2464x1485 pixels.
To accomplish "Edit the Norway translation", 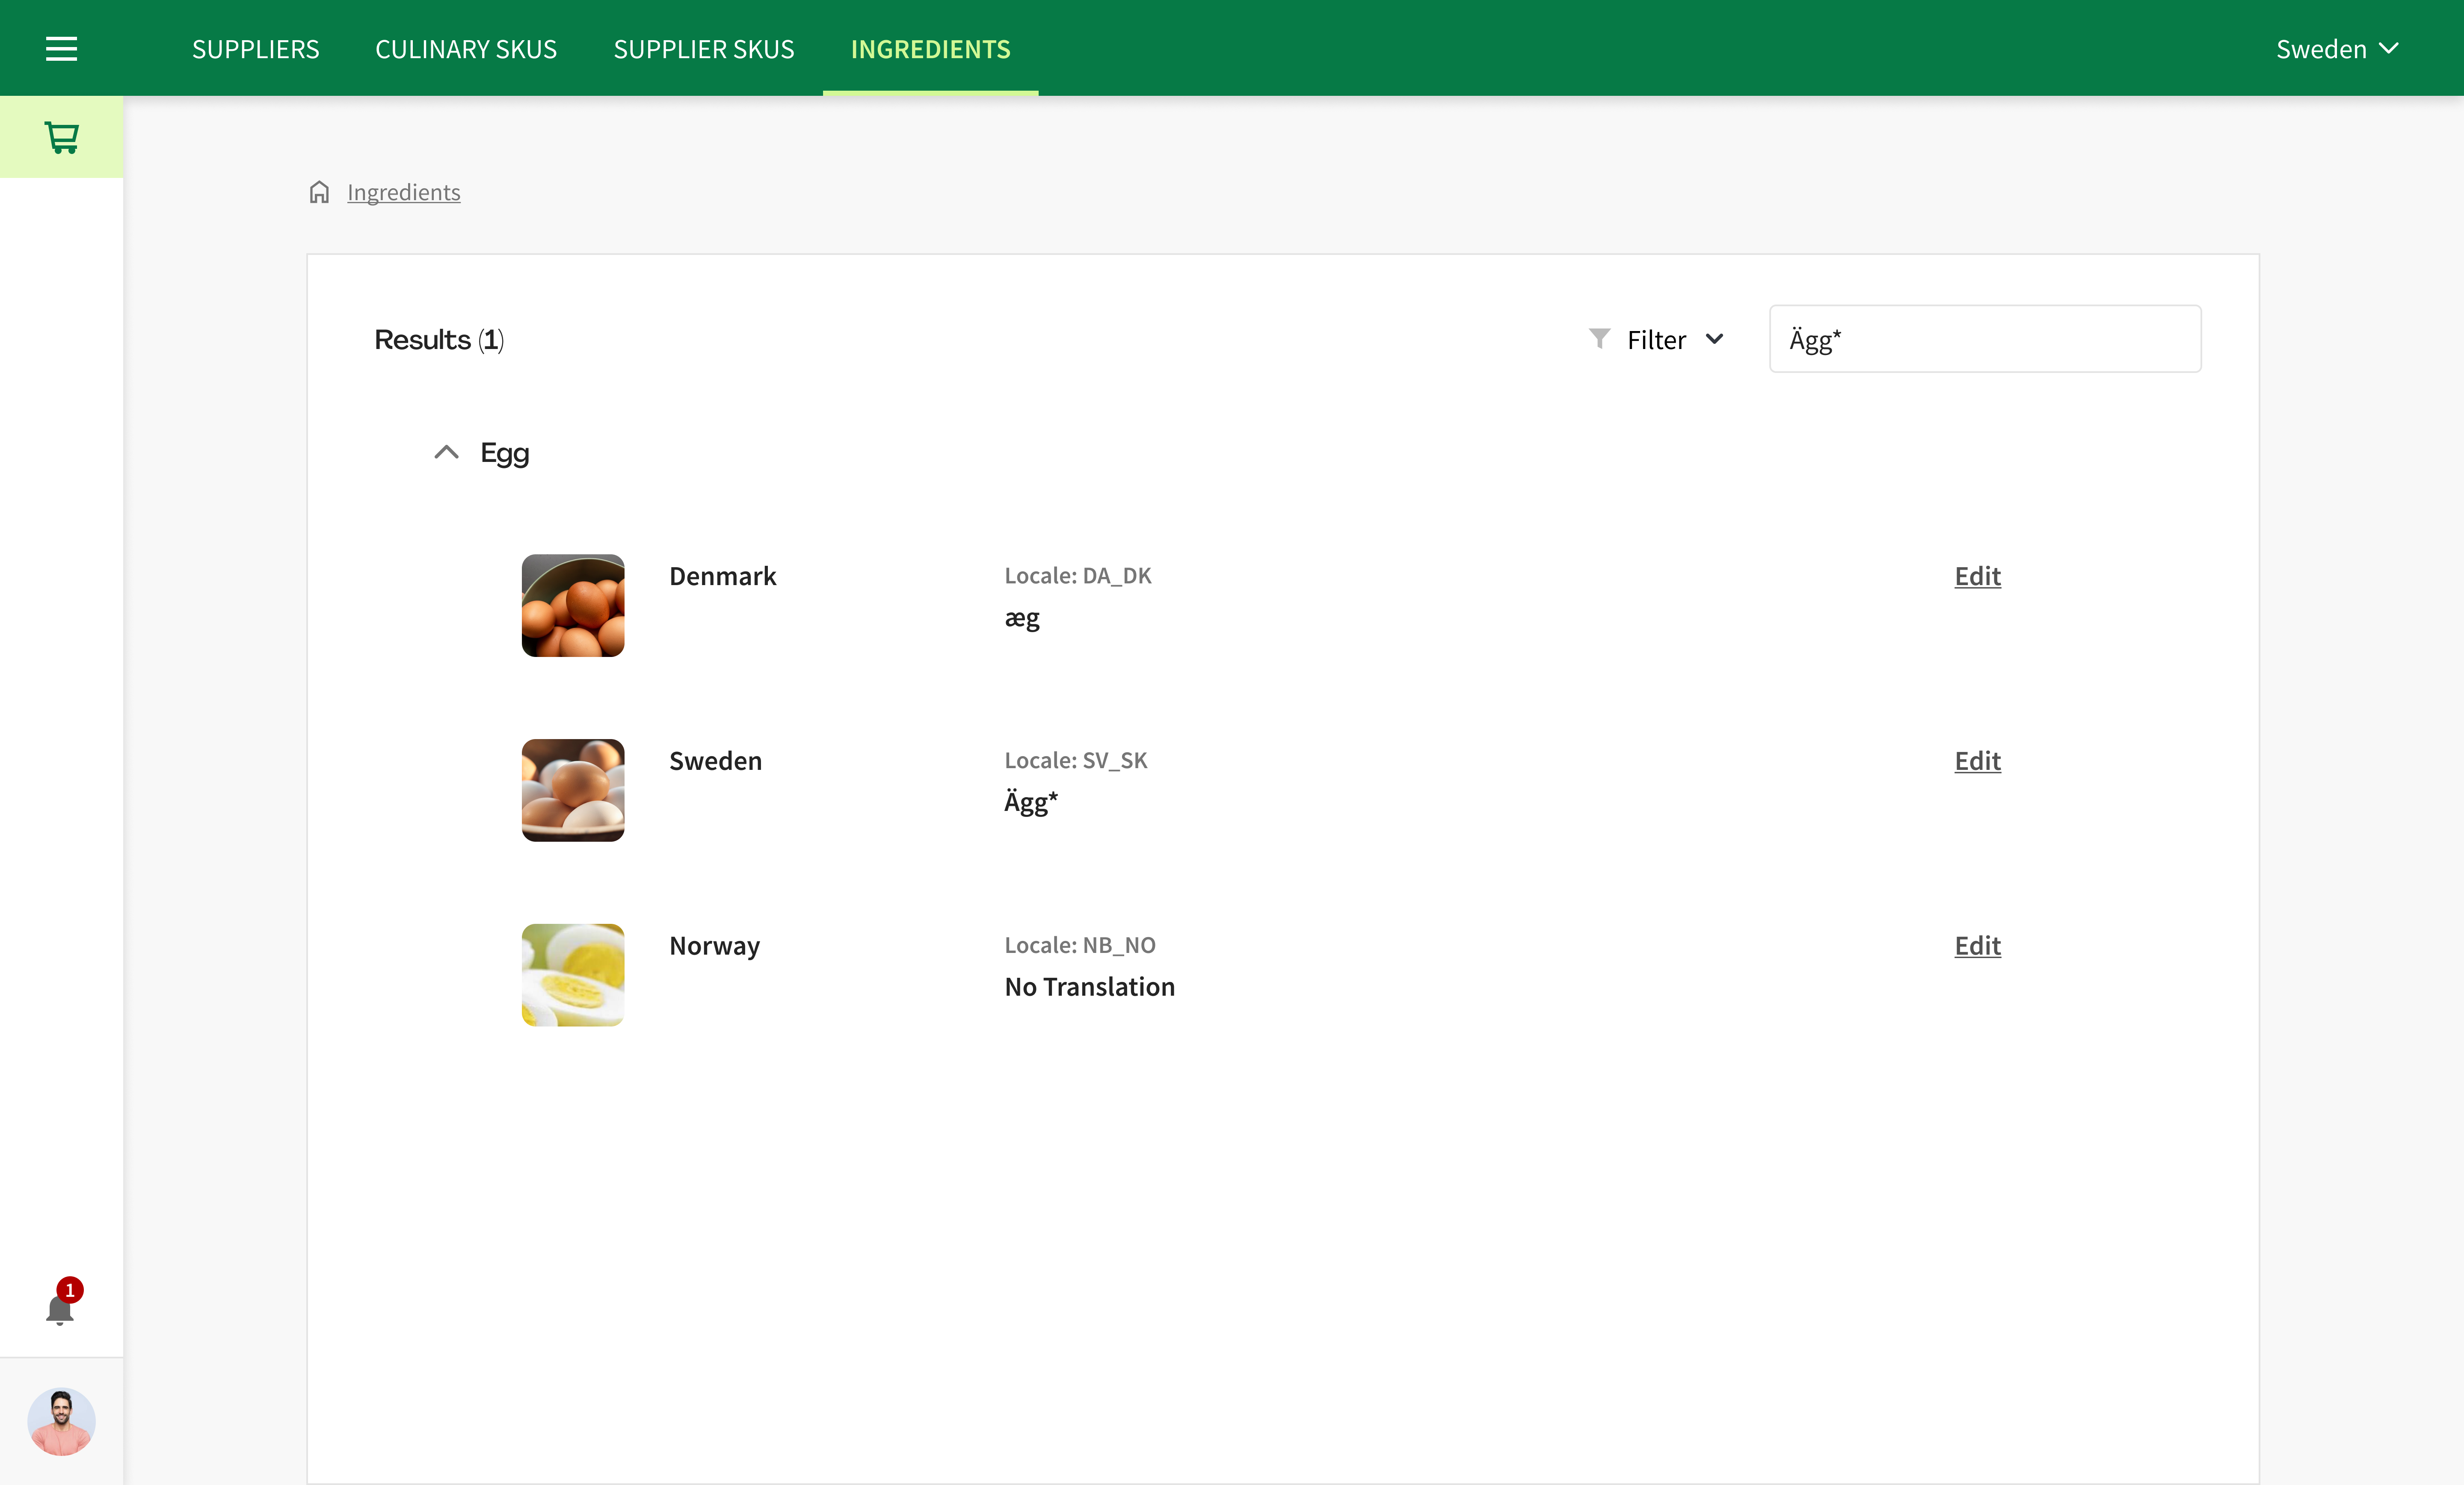I will tap(1977, 945).
